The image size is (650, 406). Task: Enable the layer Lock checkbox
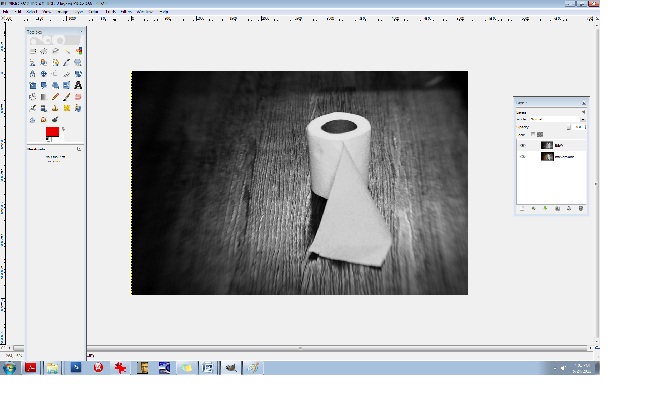[532, 134]
